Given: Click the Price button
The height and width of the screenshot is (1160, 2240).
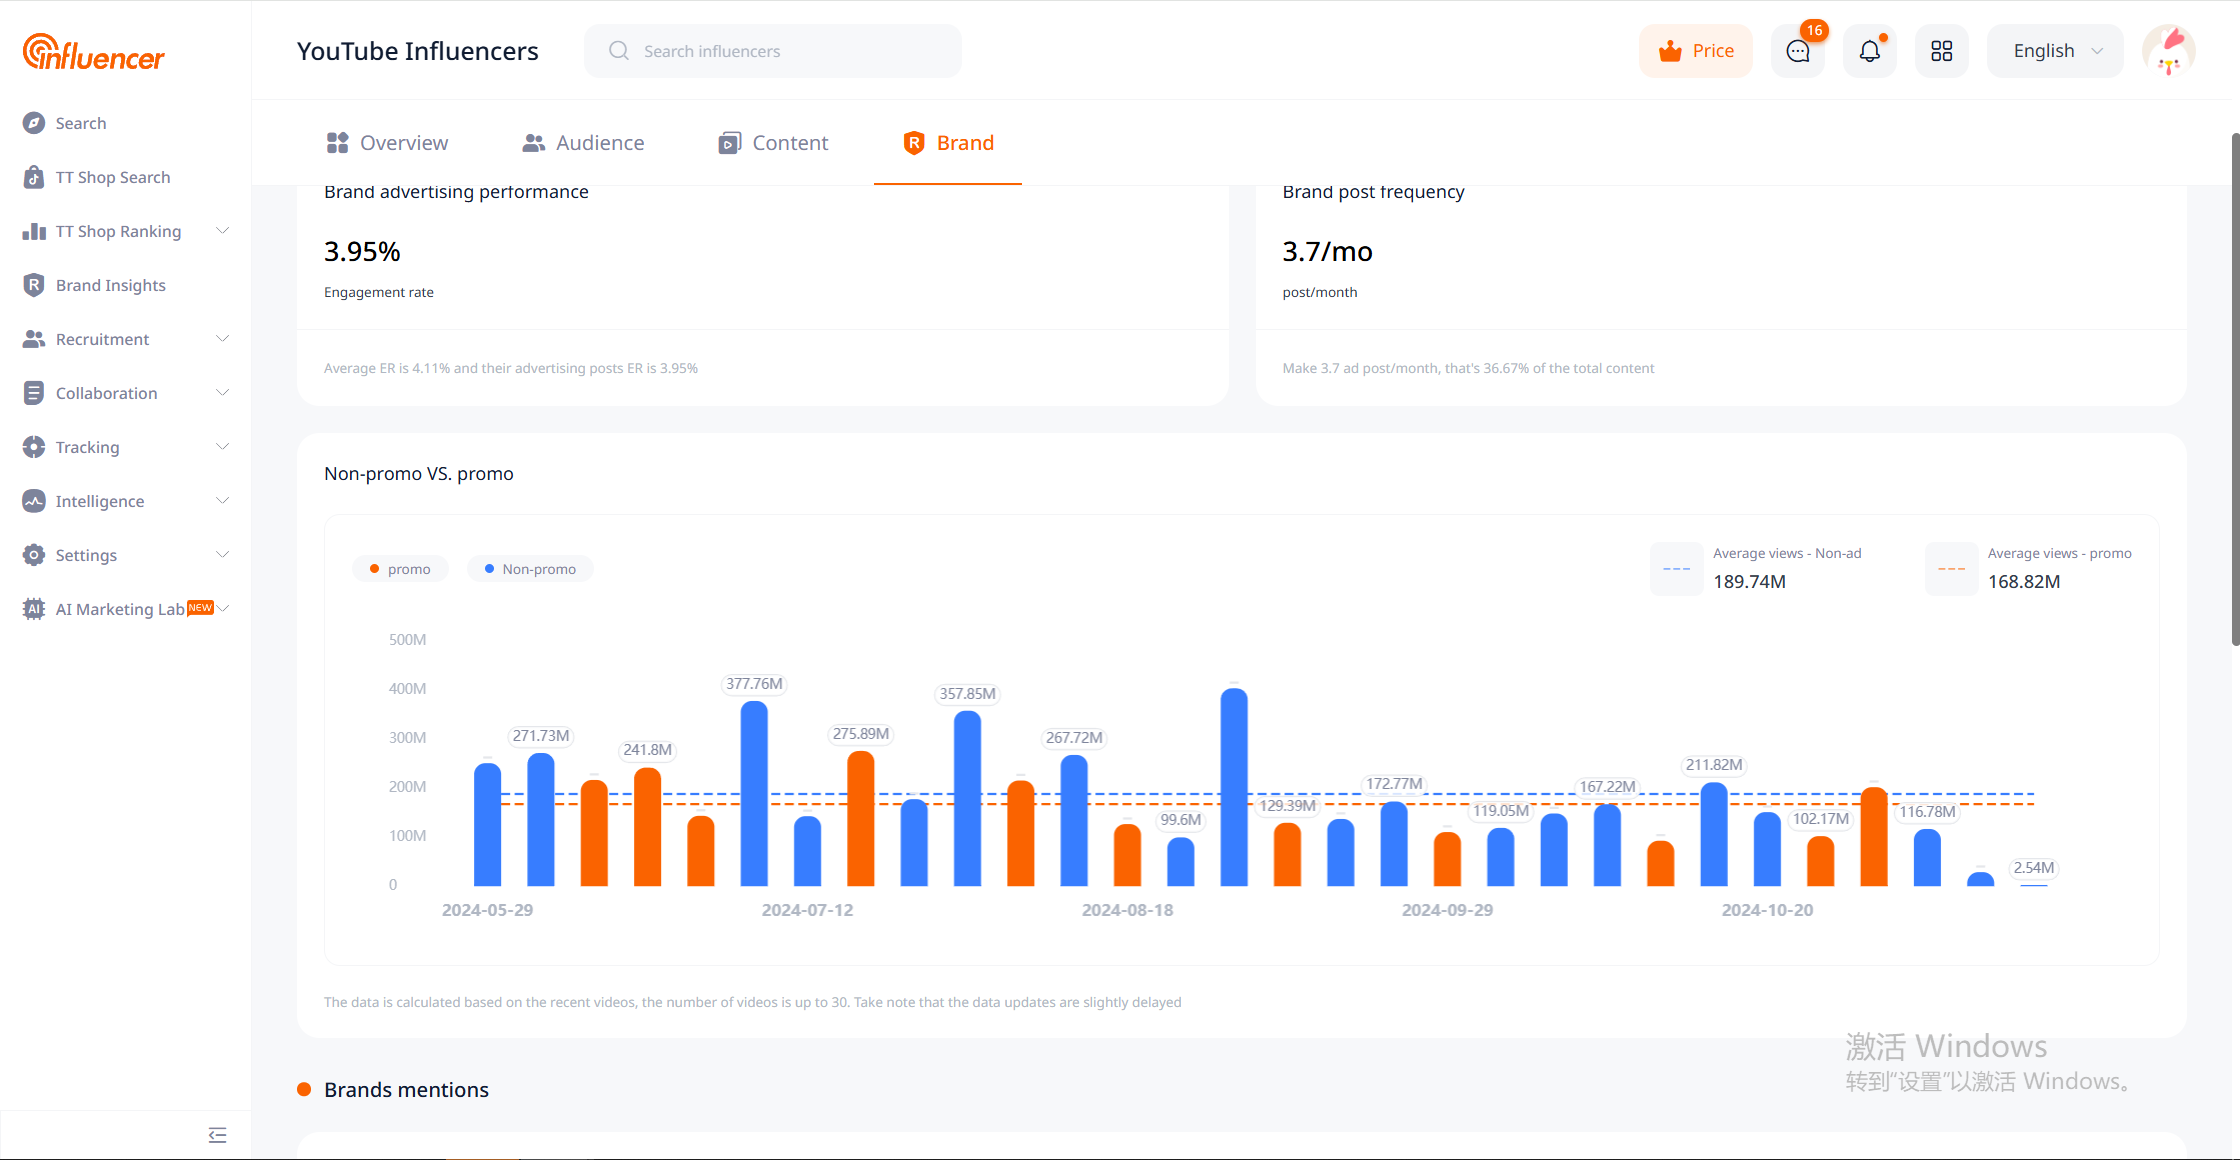Looking at the screenshot, I should tap(1696, 51).
